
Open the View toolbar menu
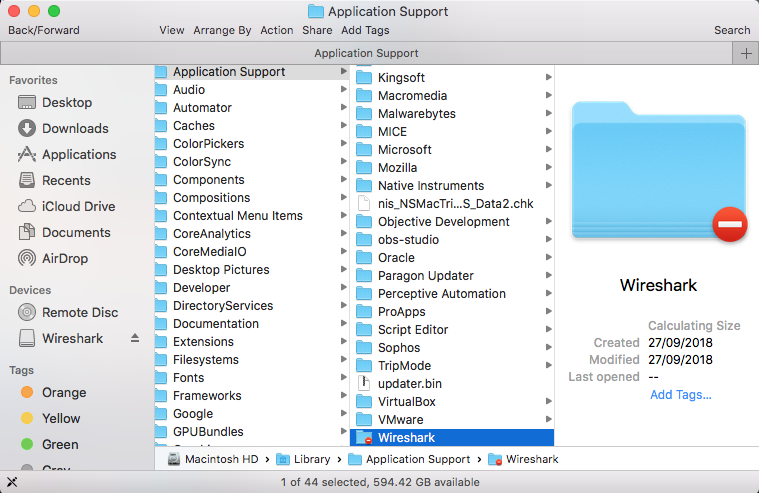pyautogui.click(x=171, y=30)
